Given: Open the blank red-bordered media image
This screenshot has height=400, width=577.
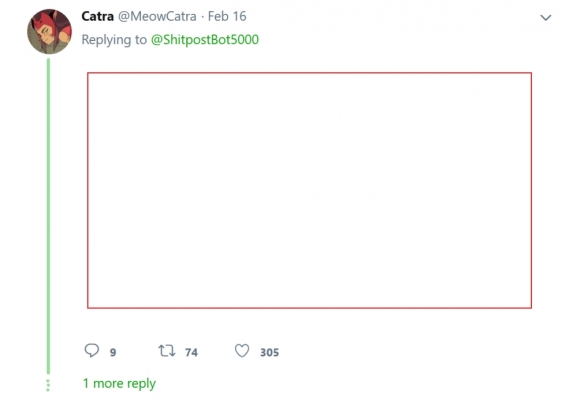Looking at the screenshot, I should (309, 190).
